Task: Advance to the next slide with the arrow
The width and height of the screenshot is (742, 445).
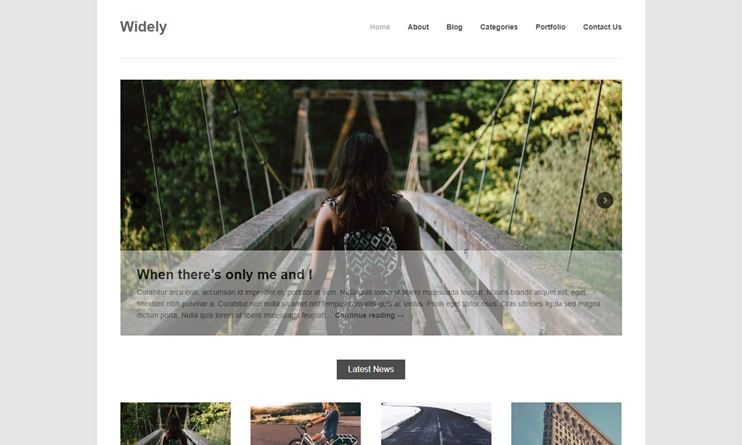Action: coord(604,200)
